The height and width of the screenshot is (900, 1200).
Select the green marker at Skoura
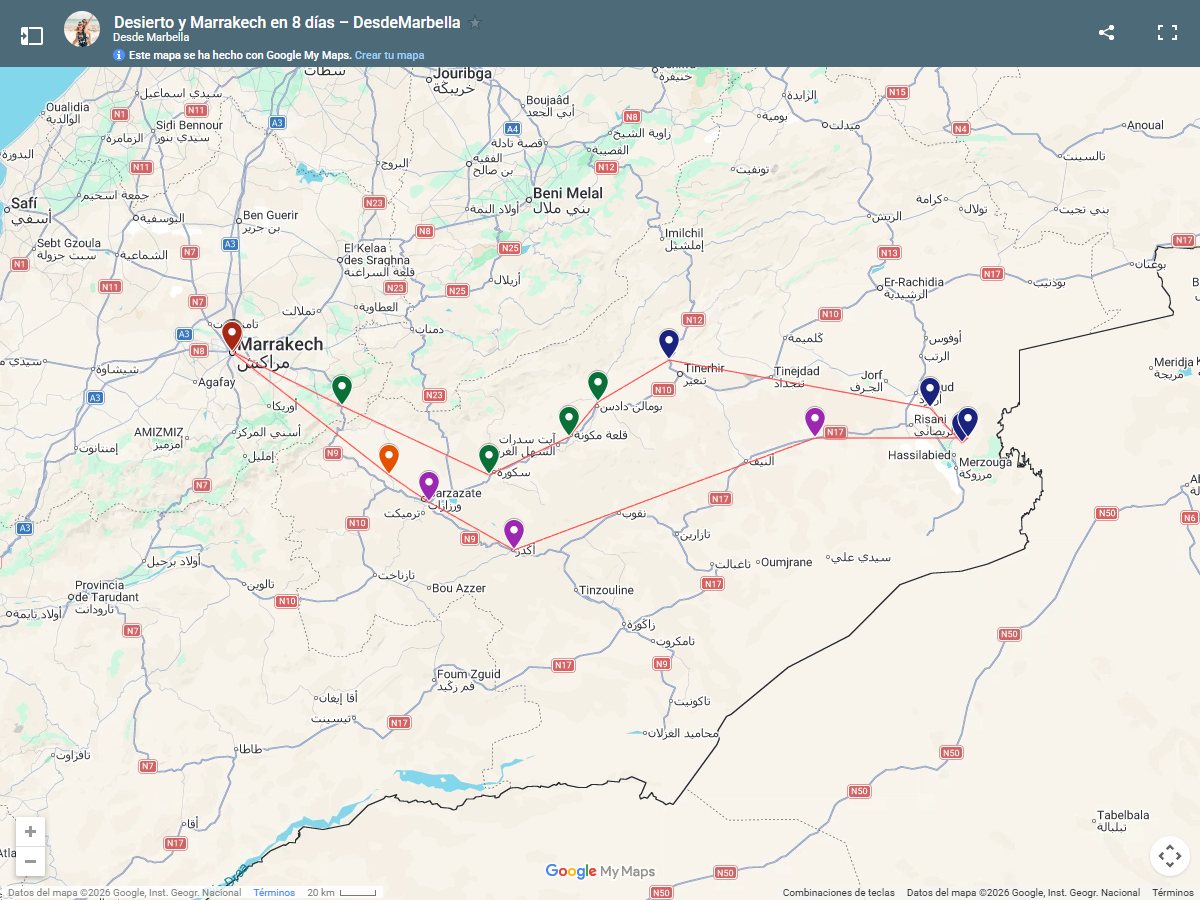(489, 458)
